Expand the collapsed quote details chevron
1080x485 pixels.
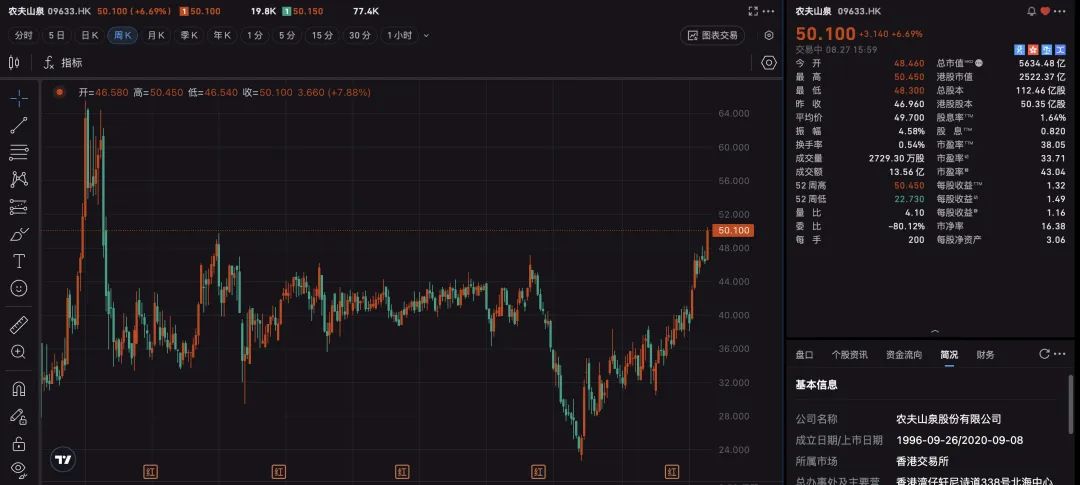tap(934, 333)
